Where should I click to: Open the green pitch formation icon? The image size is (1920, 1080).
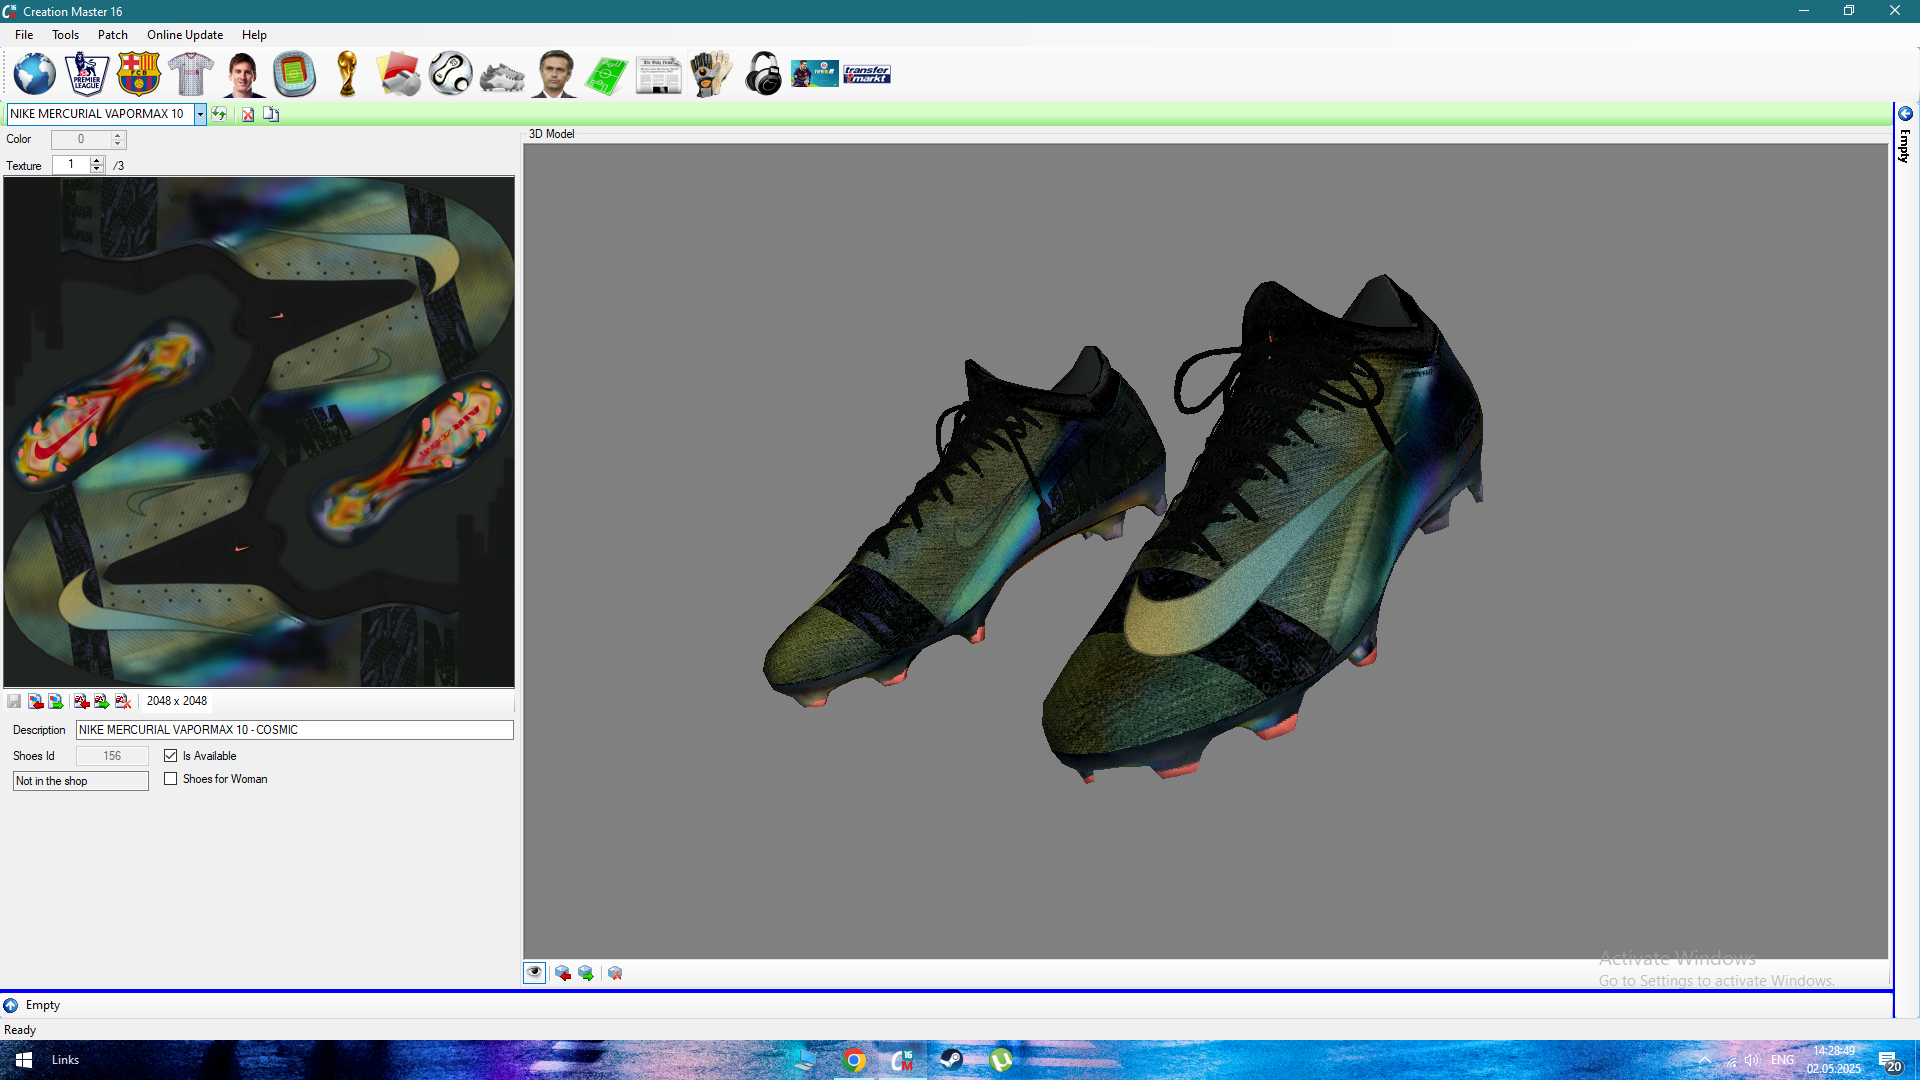point(606,75)
